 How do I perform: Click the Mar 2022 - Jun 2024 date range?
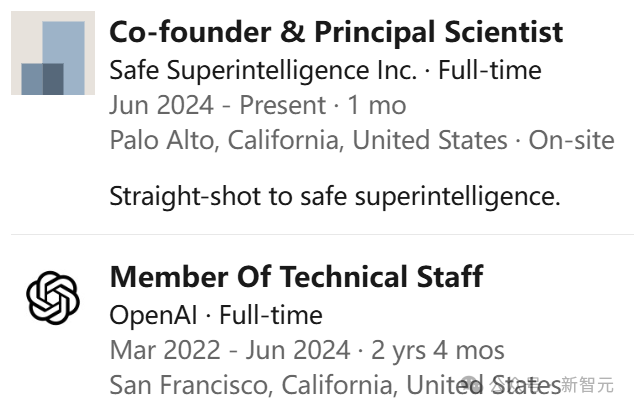click(230, 350)
